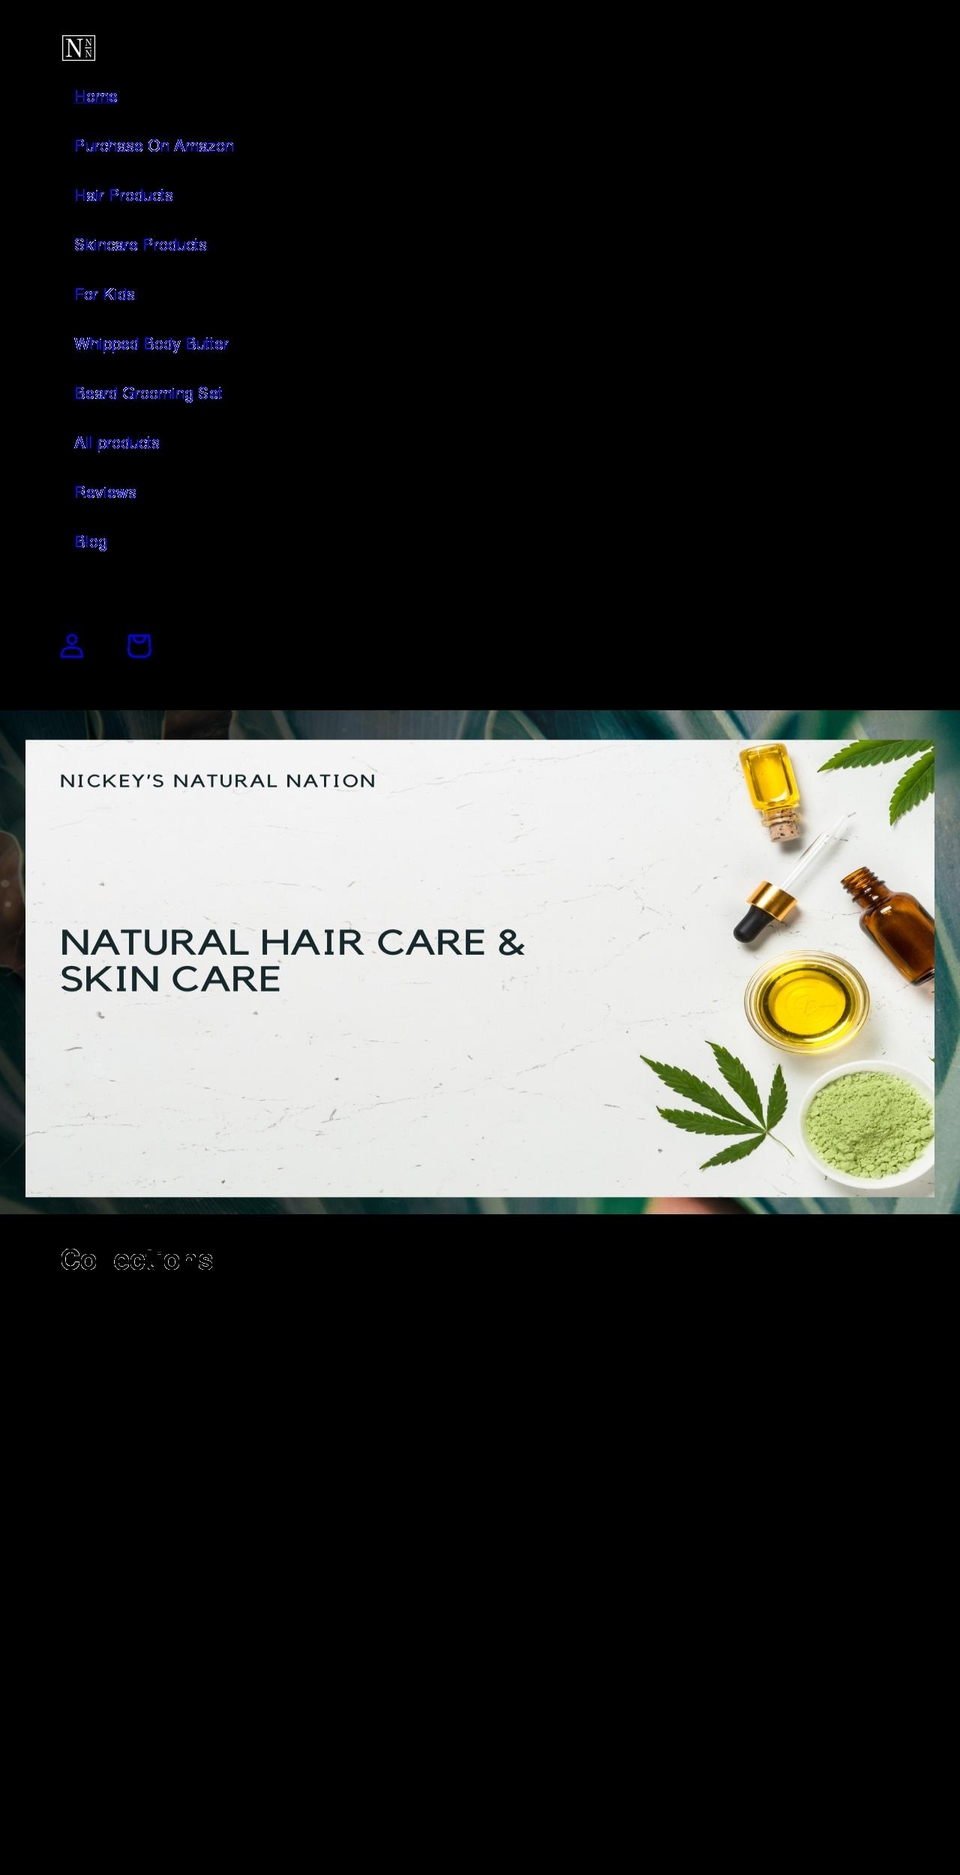Select Hair Products menu item
This screenshot has width=960, height=1875.
124,196
